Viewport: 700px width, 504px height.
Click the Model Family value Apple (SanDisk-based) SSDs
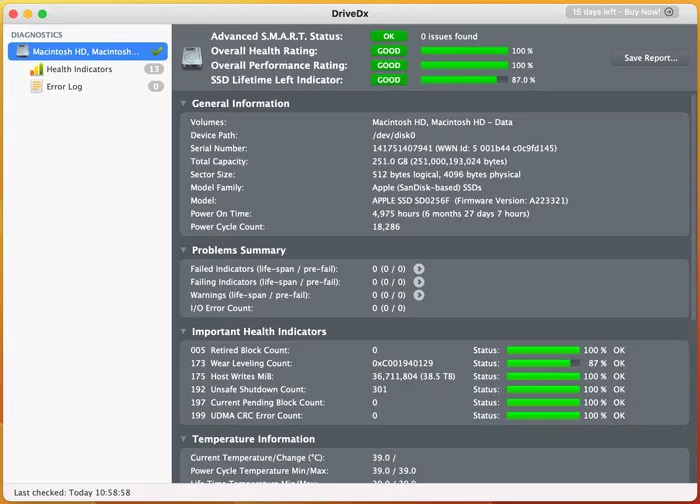point(427,187)
